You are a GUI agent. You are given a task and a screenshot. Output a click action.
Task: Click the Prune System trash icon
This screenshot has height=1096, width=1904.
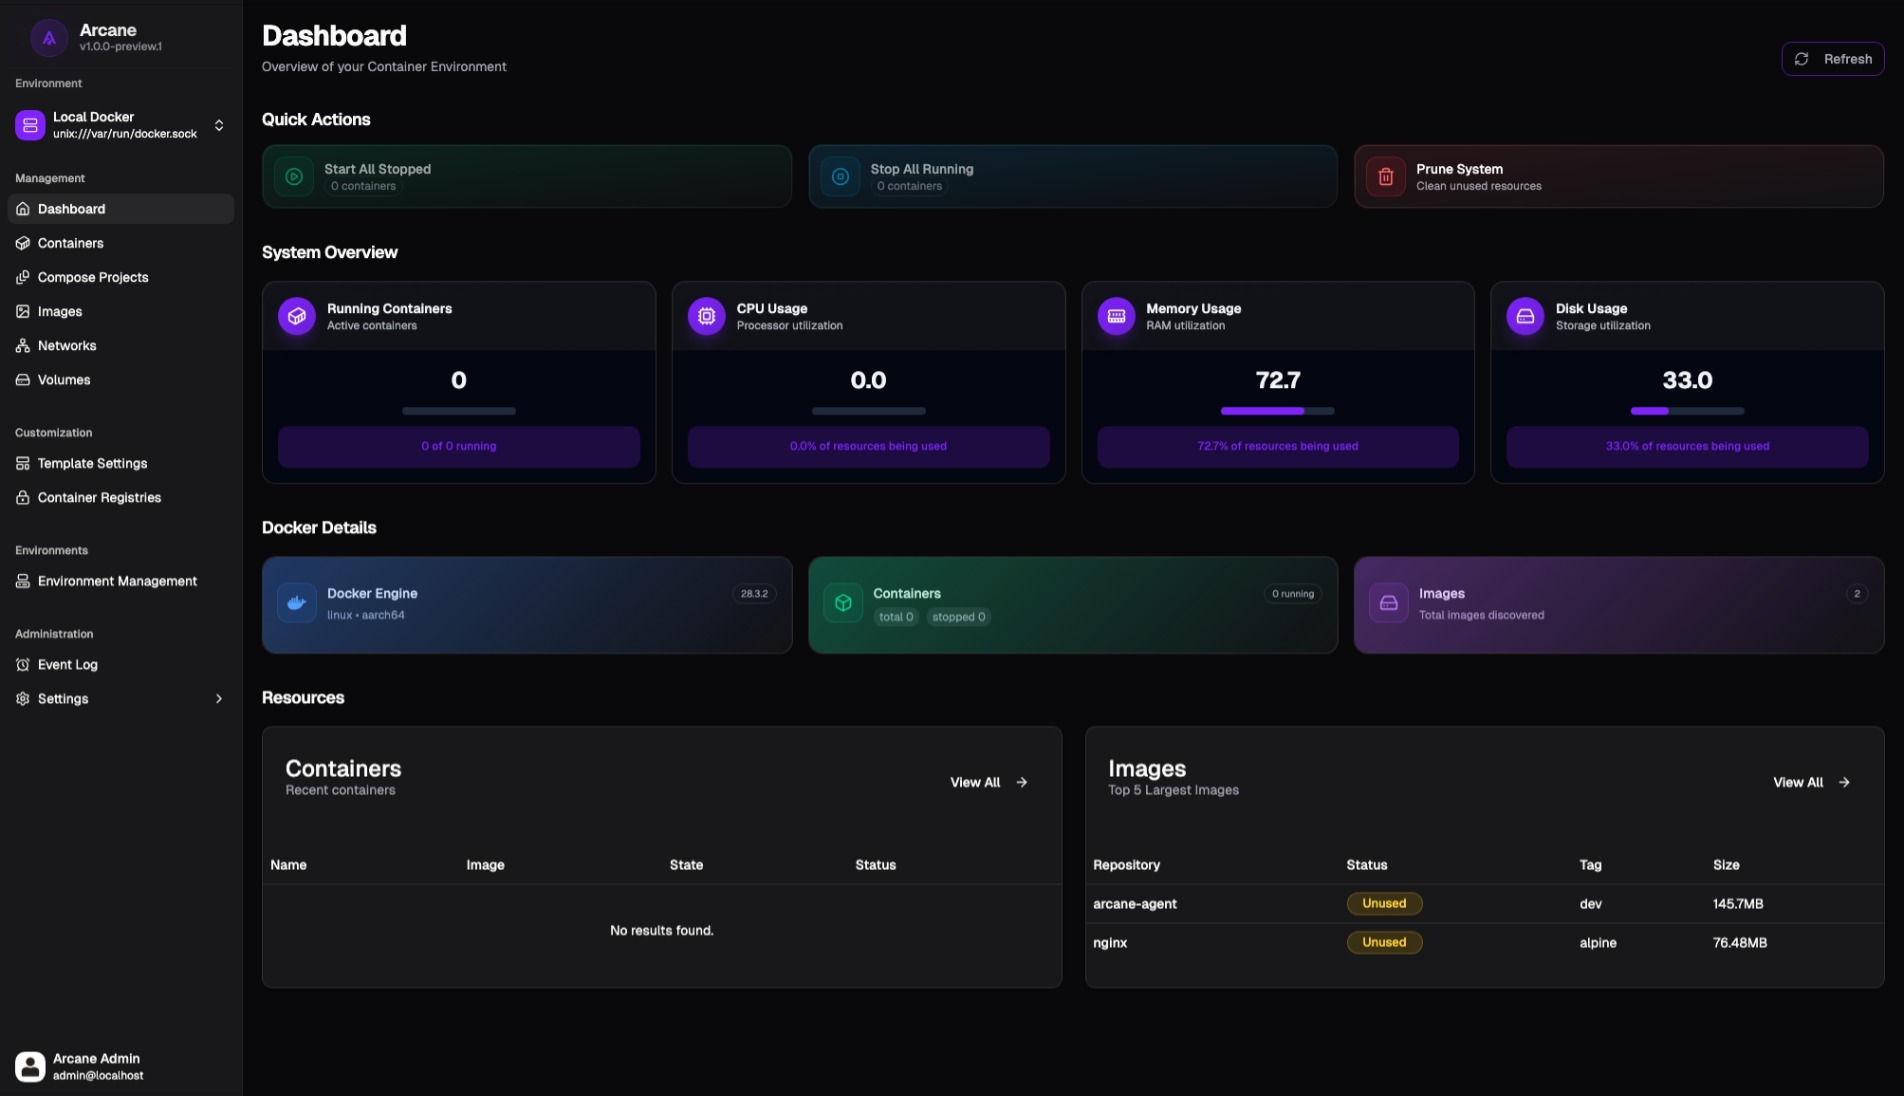(1385, 176)
